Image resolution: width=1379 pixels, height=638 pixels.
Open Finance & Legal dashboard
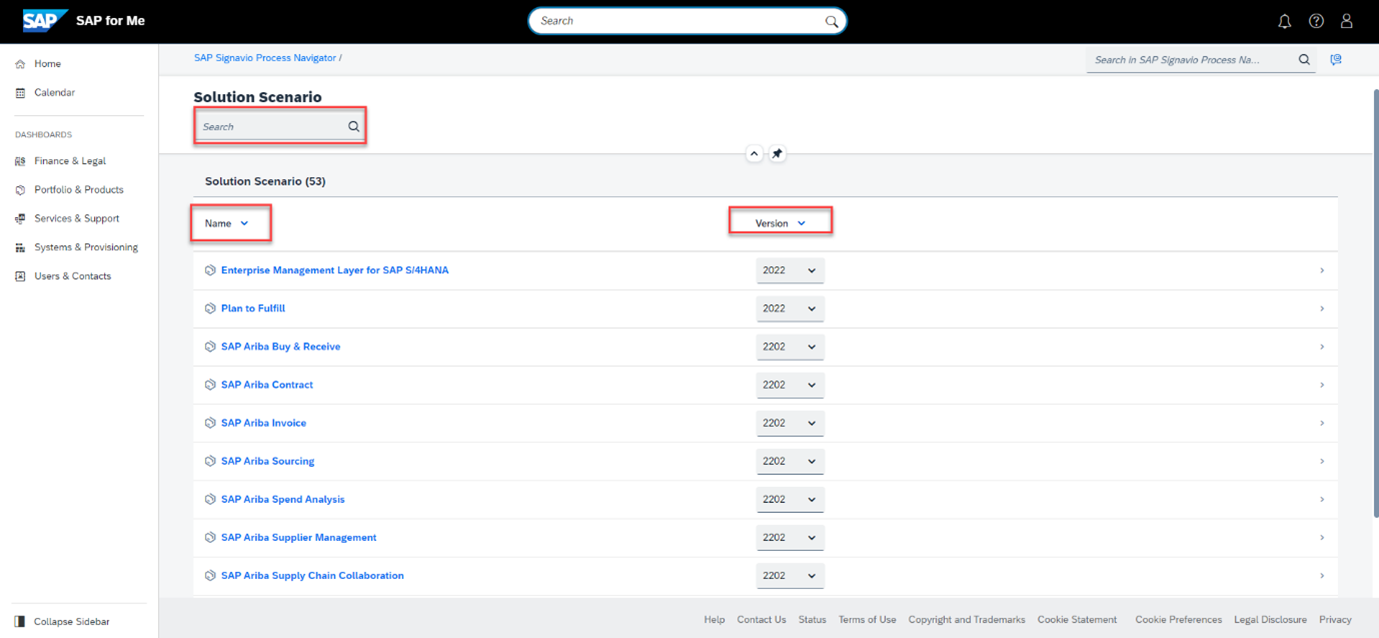pos(69,161)
